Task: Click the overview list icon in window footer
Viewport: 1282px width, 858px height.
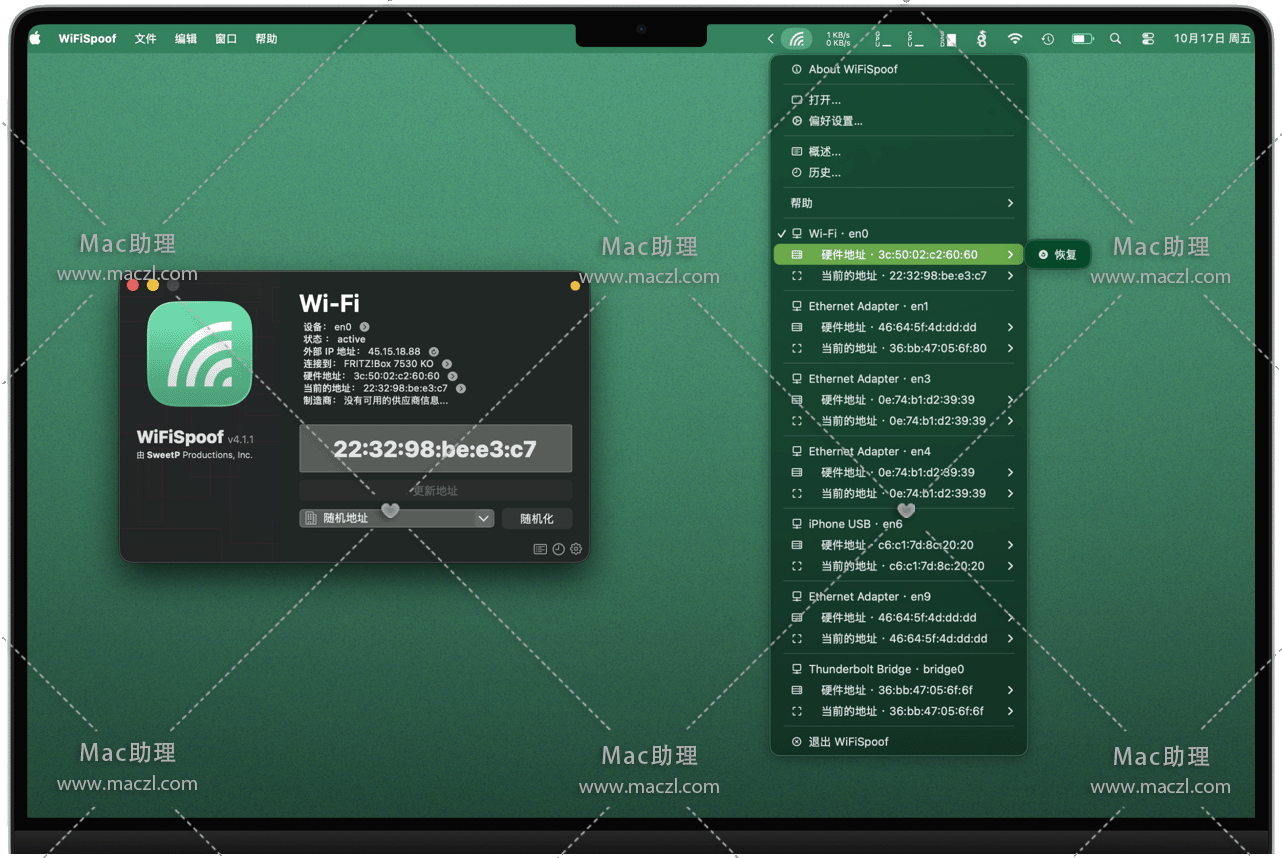Action: pyautogui.click(x=540, y=549)
